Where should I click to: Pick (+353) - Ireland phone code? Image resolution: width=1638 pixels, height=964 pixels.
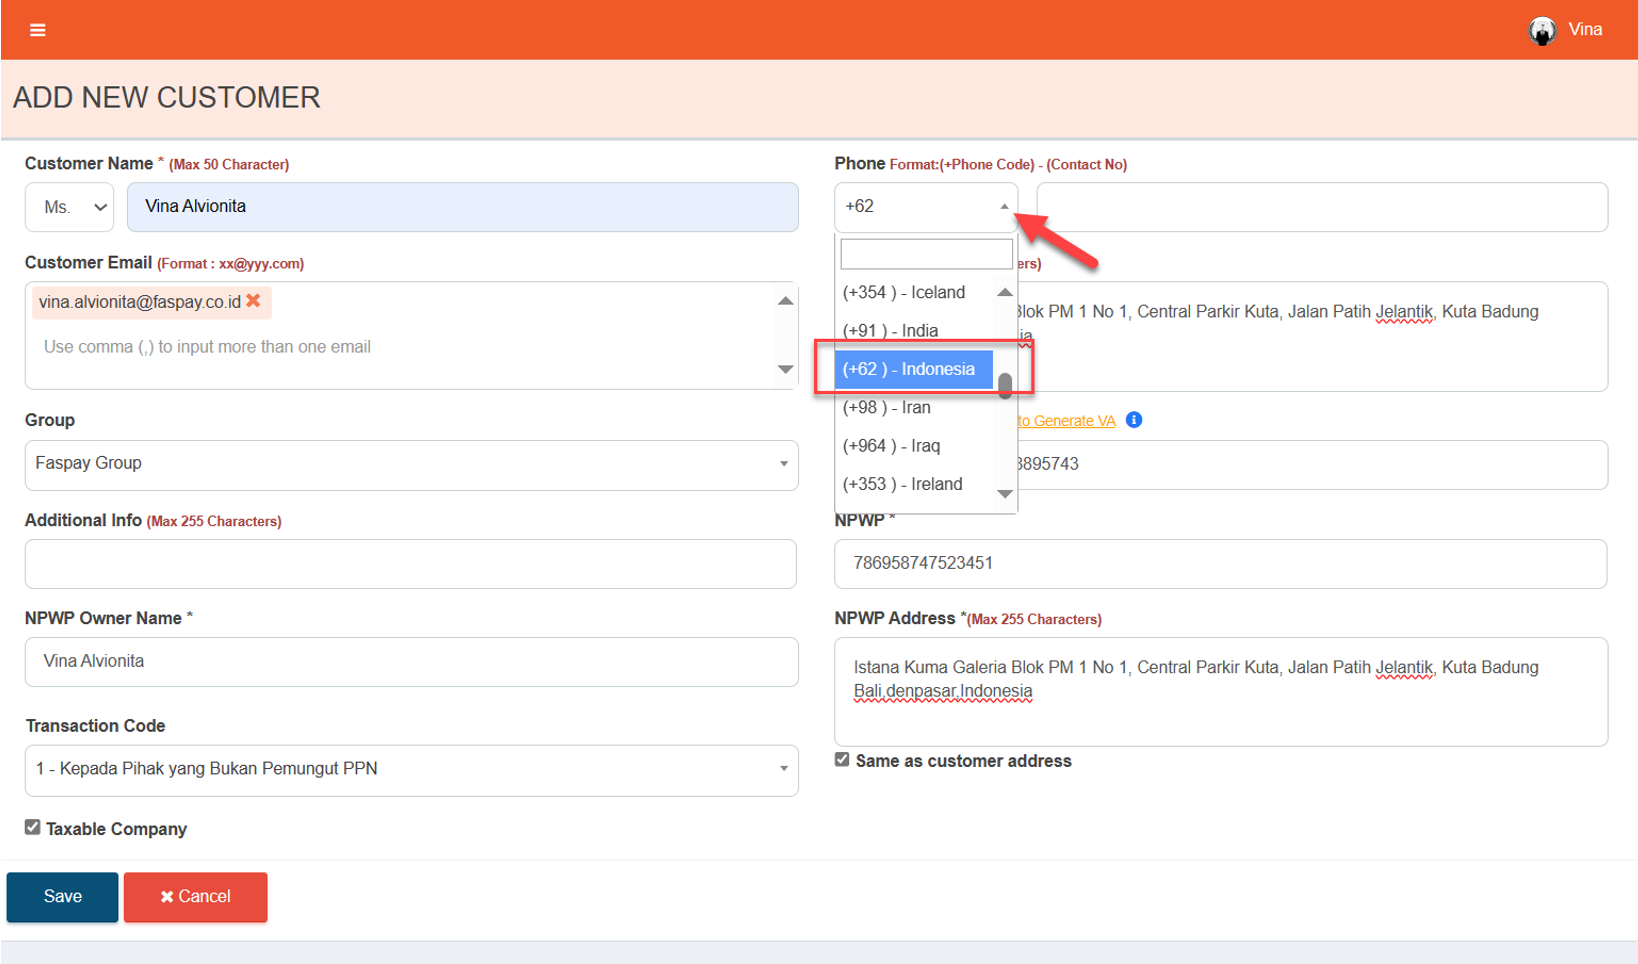point(902,484)
